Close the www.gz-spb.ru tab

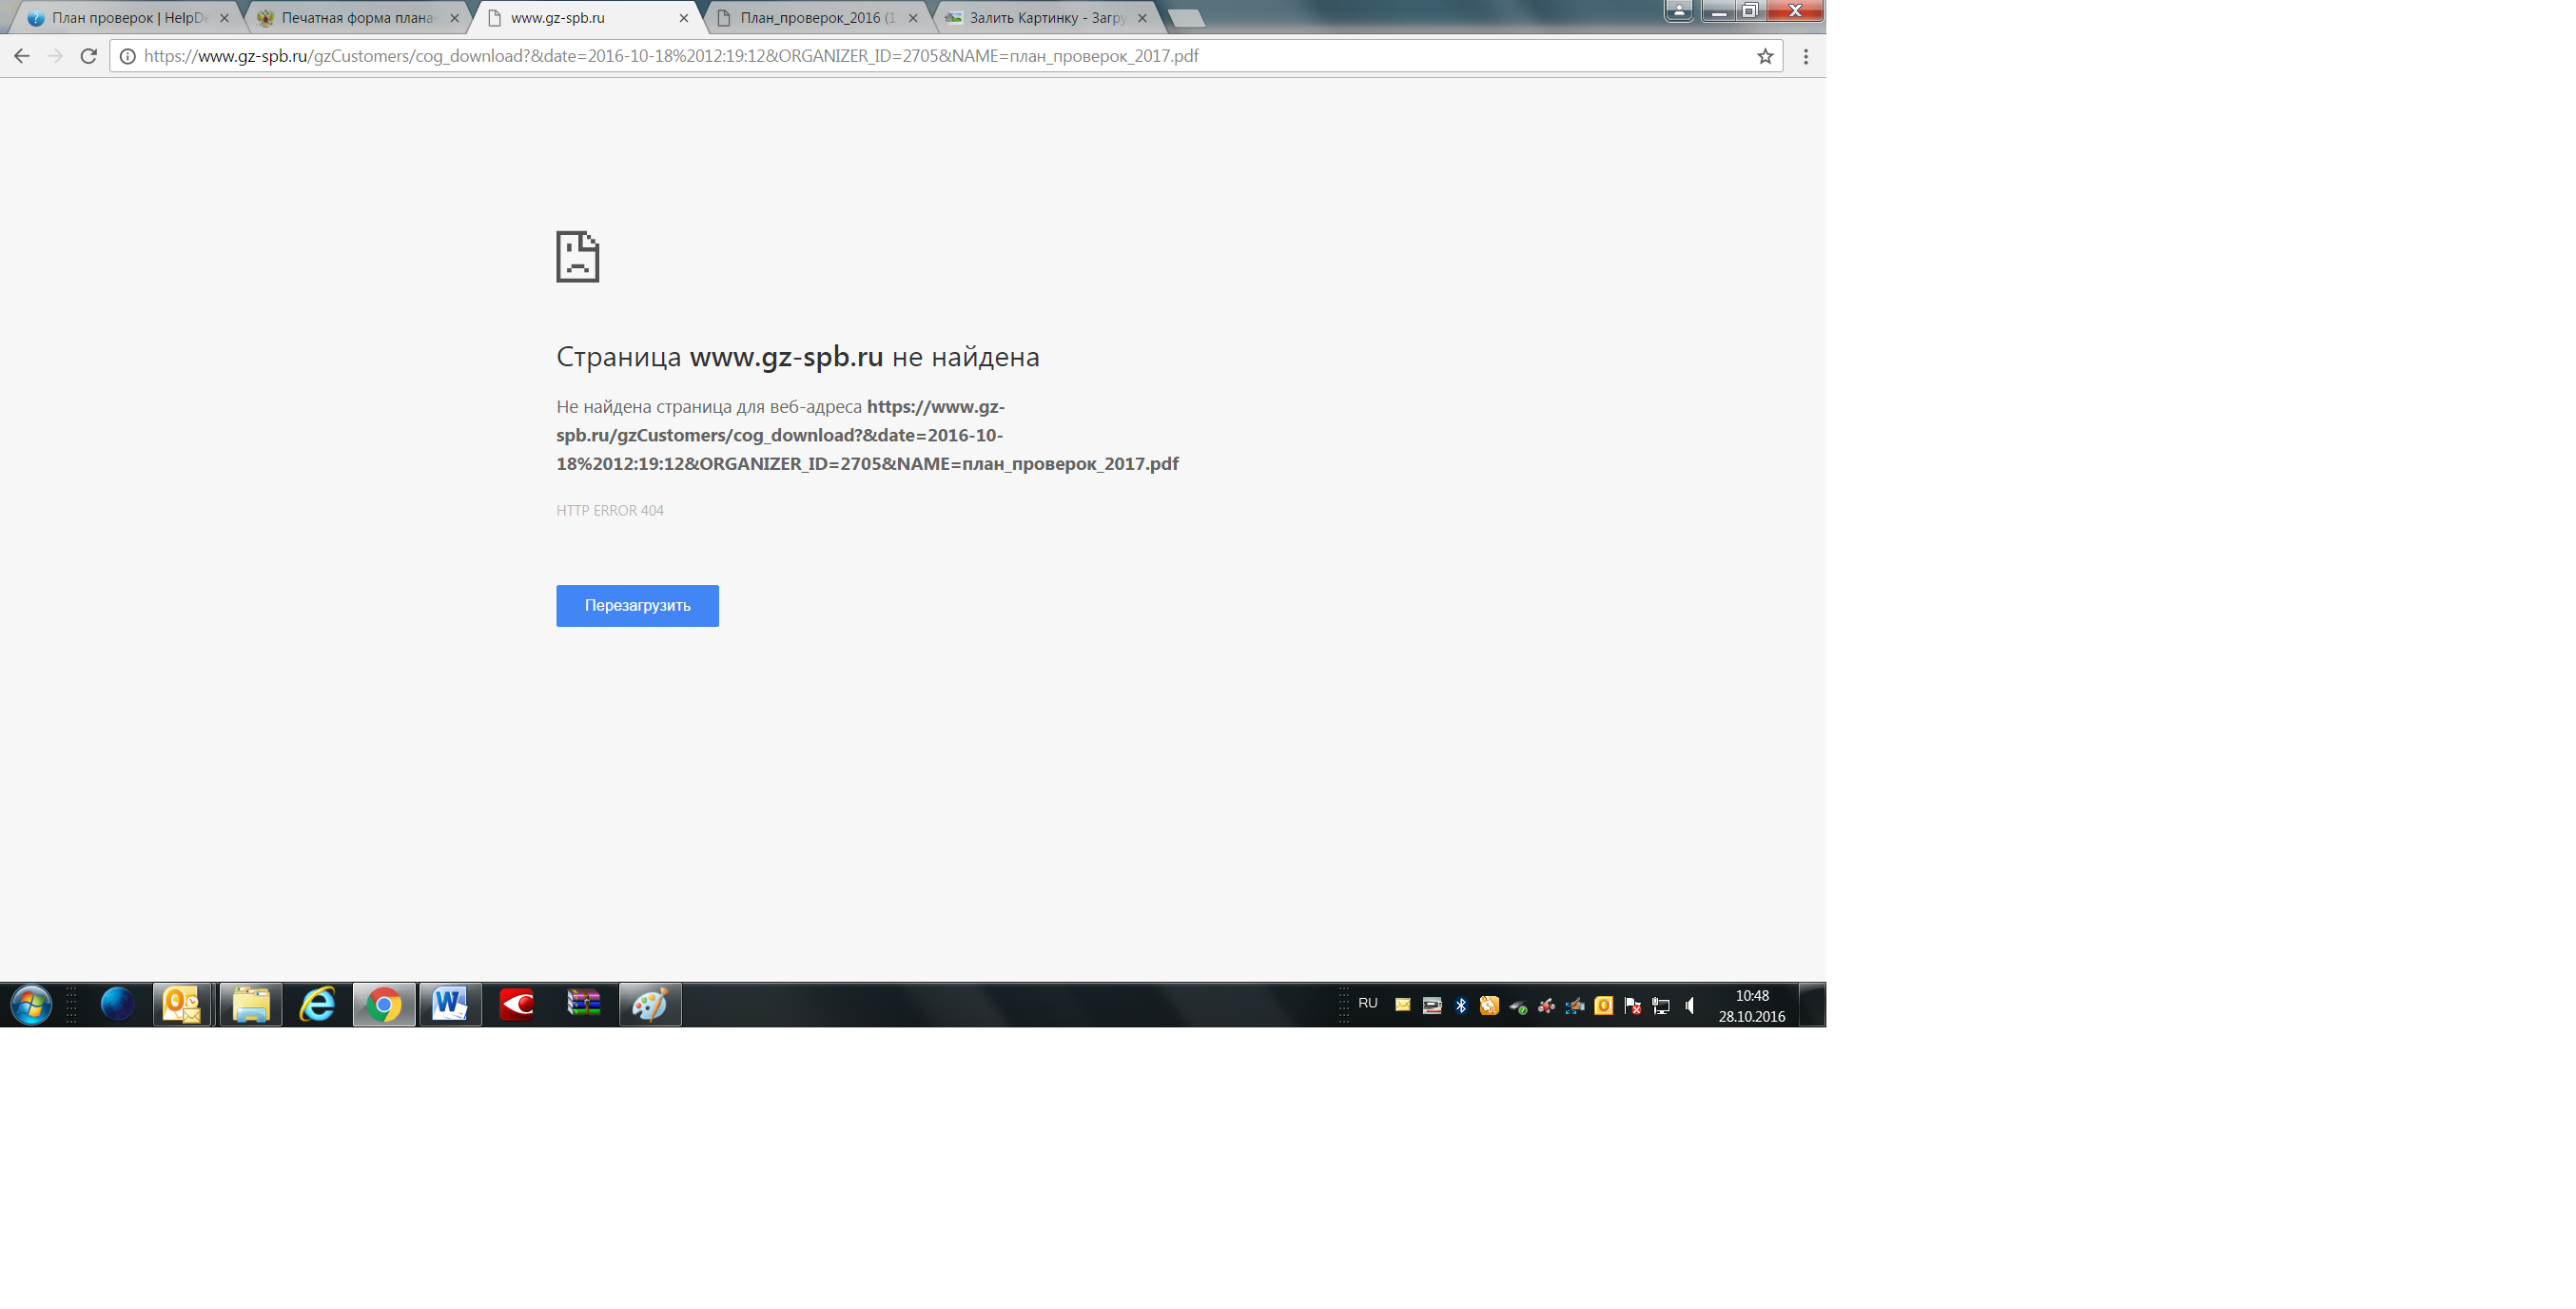684,18
